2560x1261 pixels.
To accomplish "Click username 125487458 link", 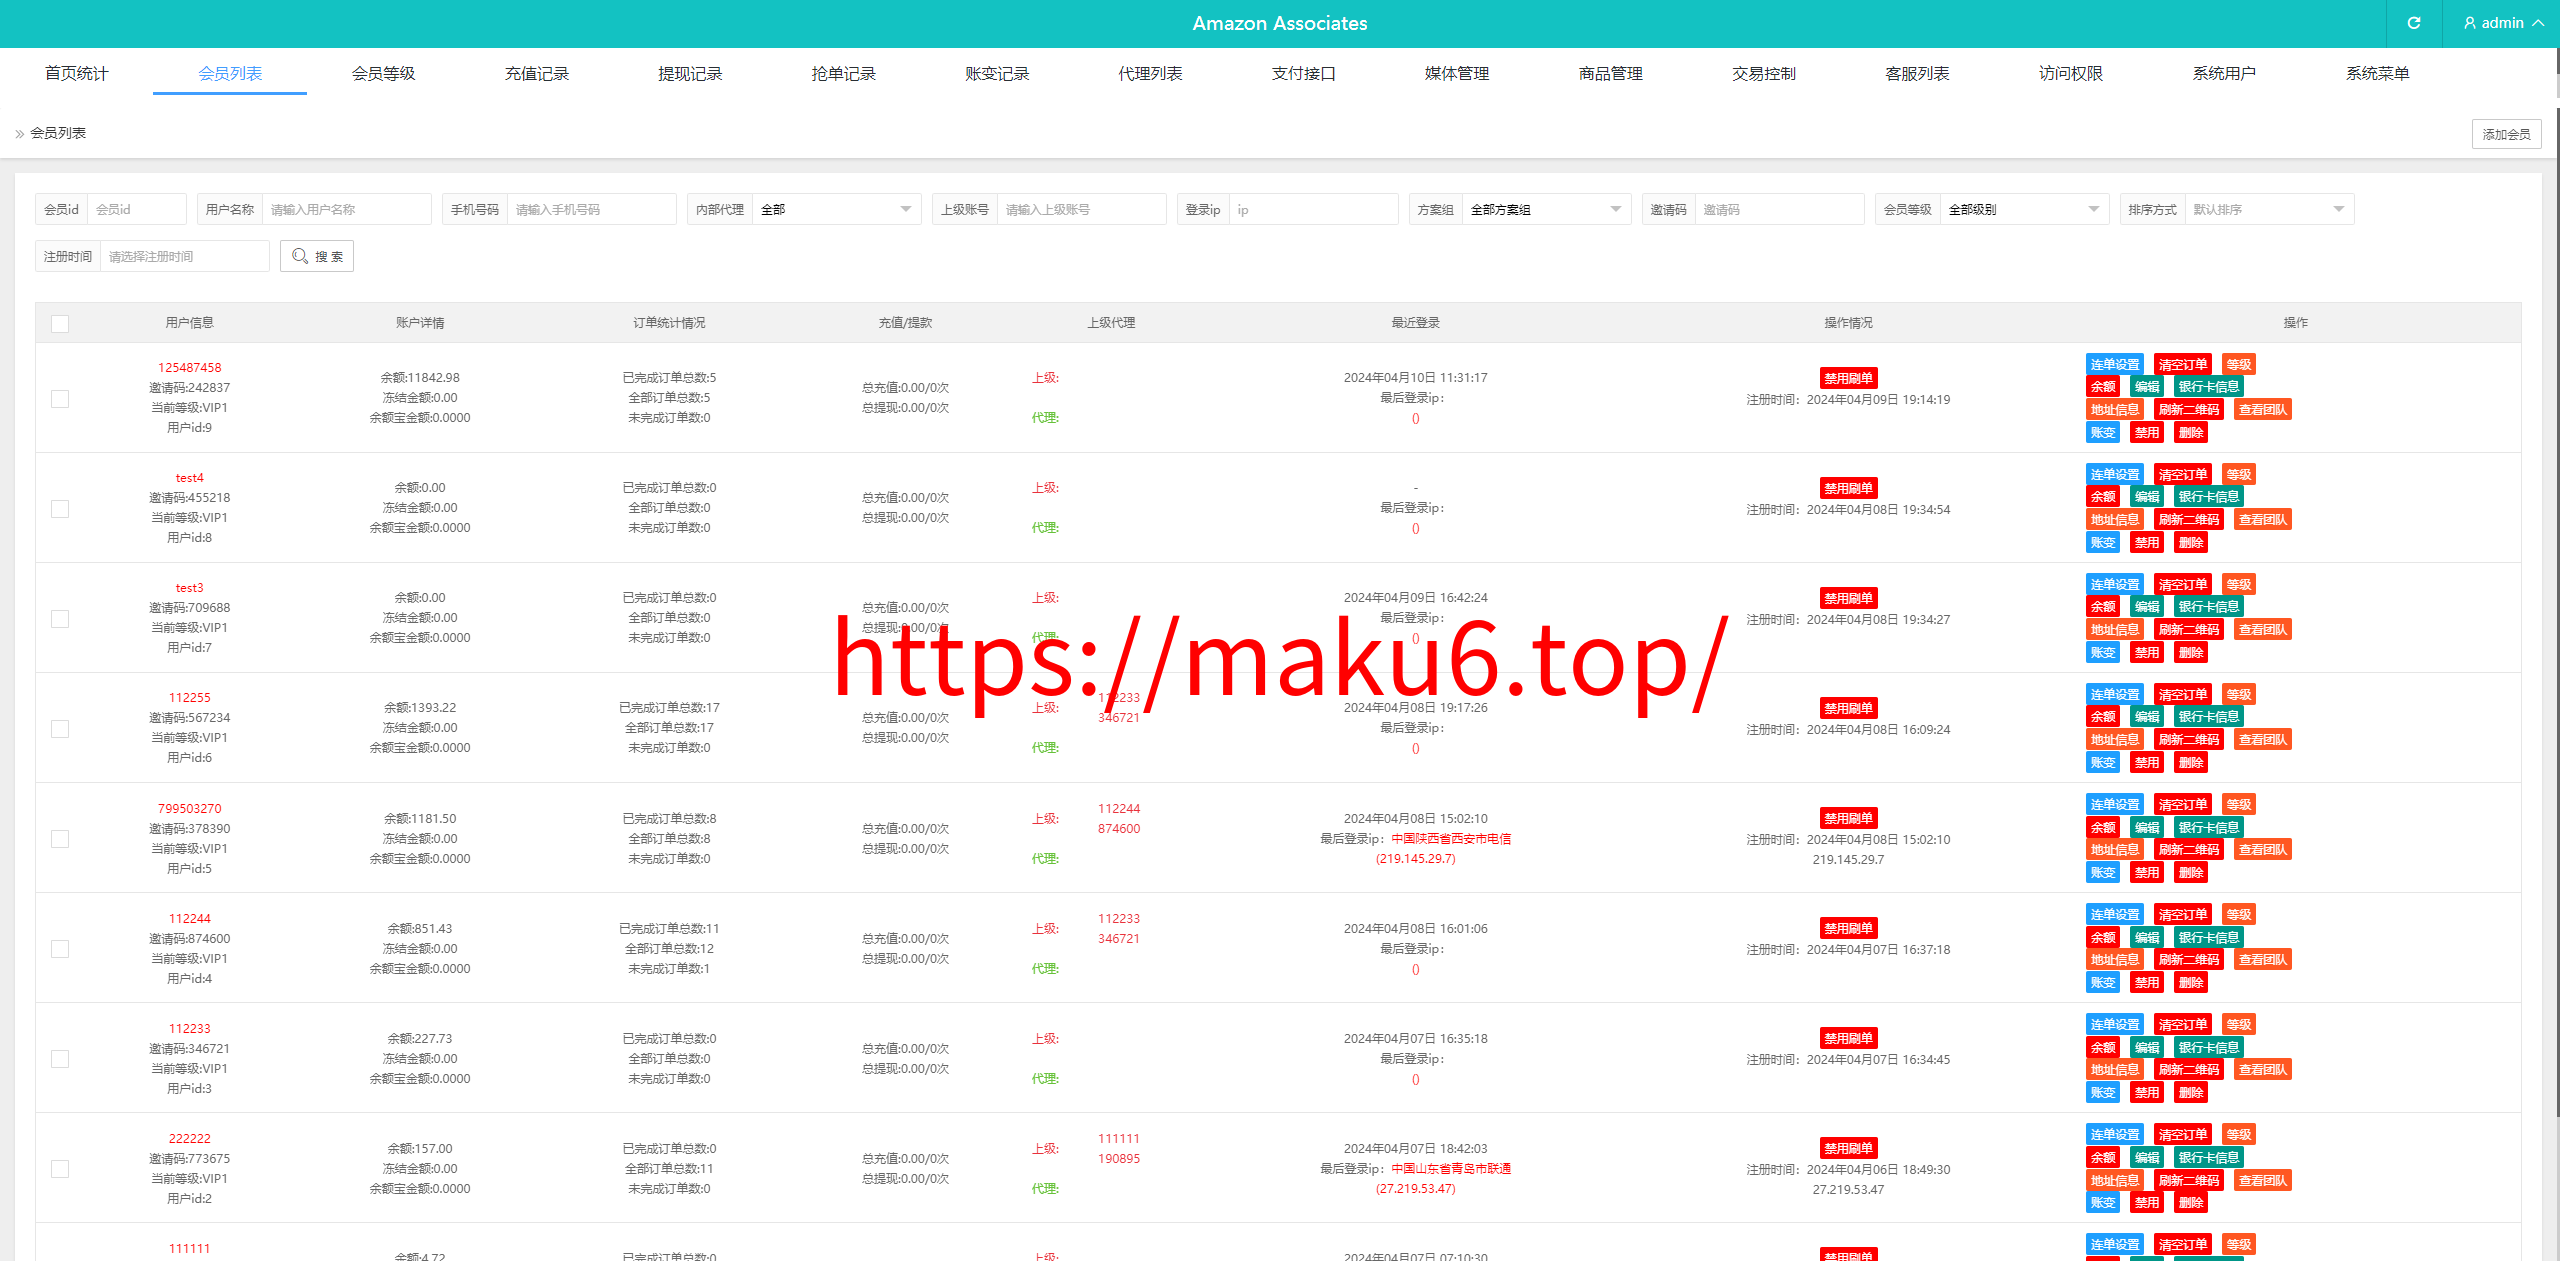I will pyautogui.click(x=189, y=367).
